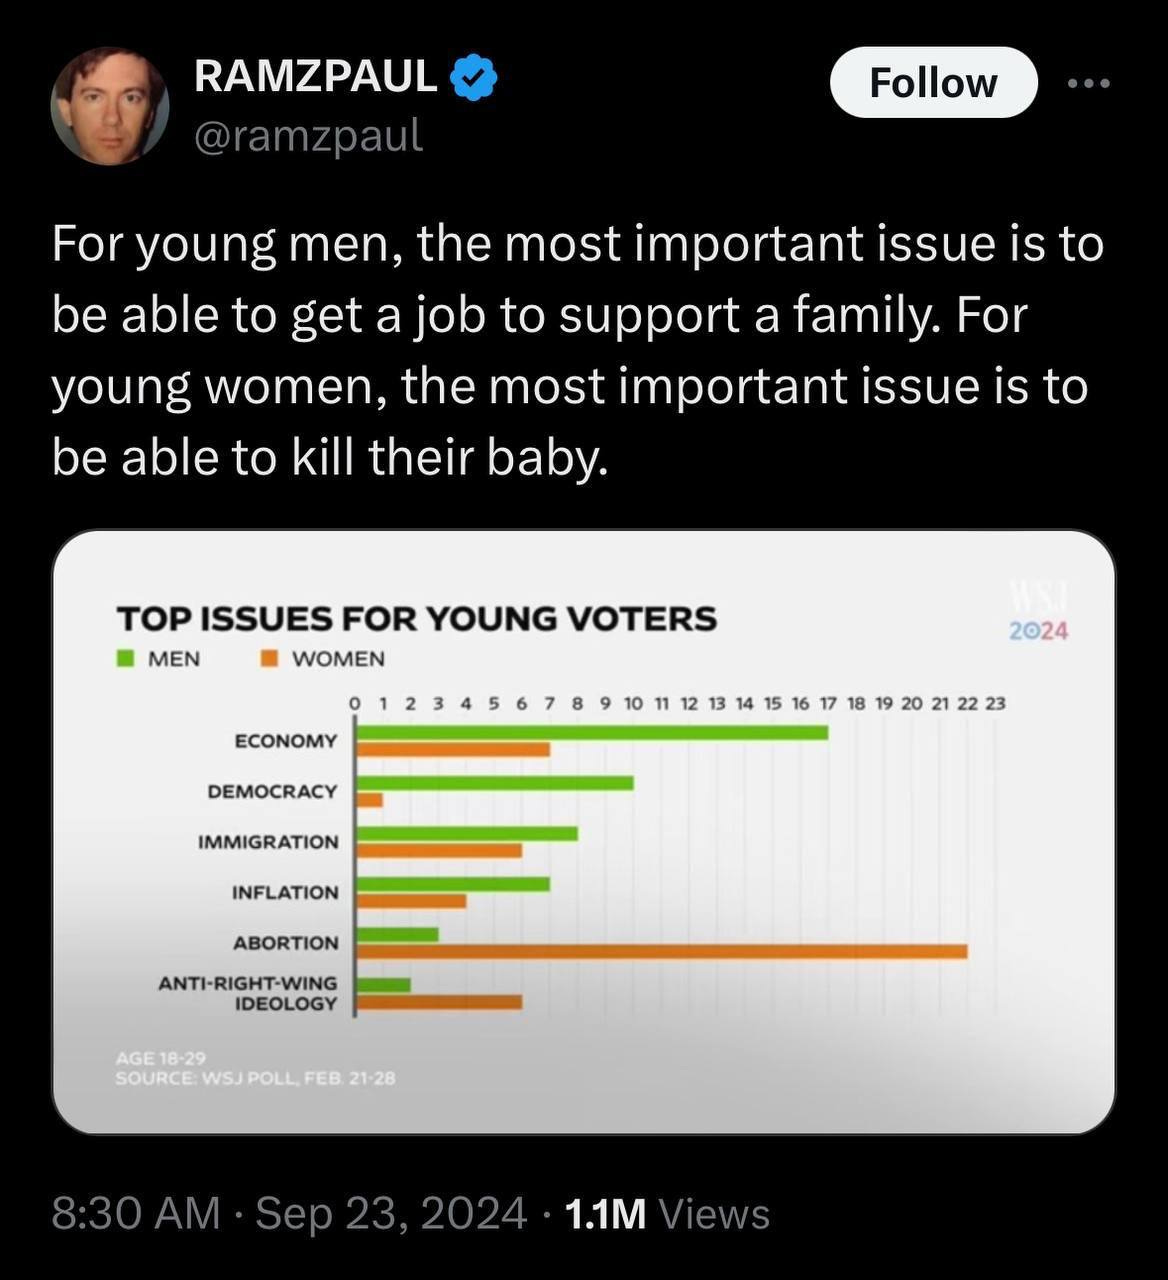Click the blue verified badge

473,77
